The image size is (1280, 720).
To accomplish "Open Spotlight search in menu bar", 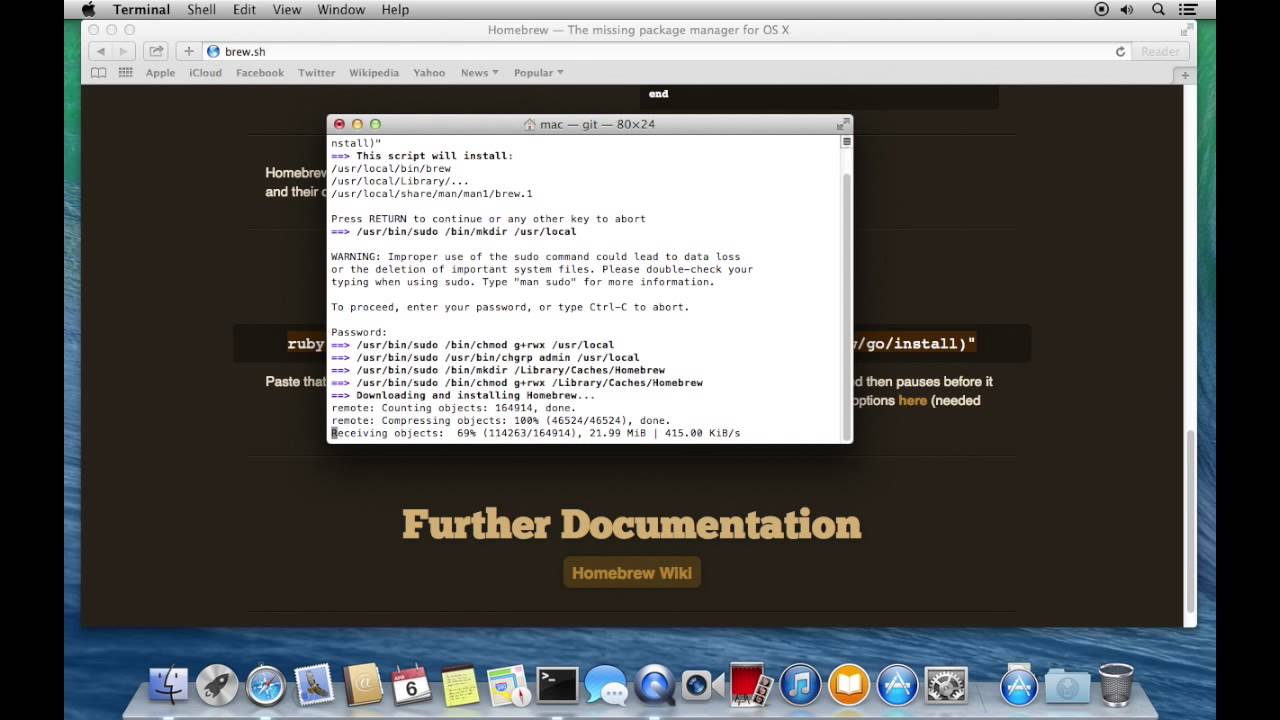I will click(1158, 9).
